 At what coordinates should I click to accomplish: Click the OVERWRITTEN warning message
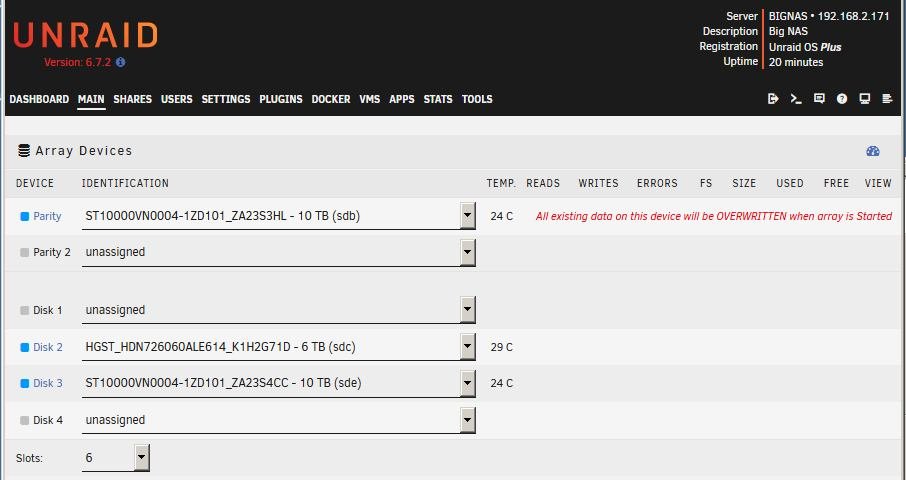click(714, 216)
